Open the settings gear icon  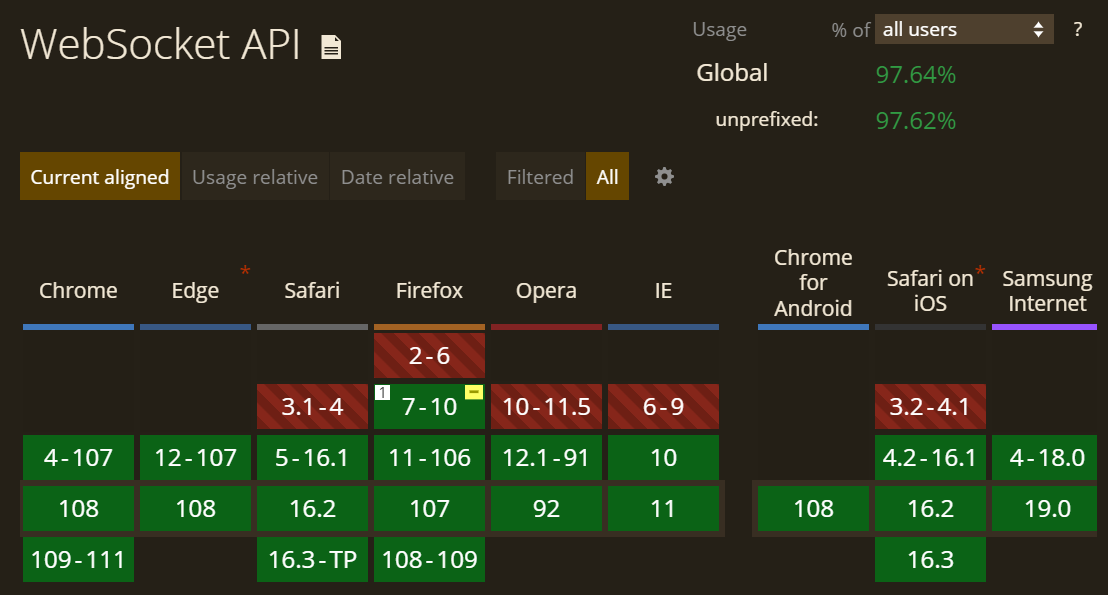pos(664,176)
